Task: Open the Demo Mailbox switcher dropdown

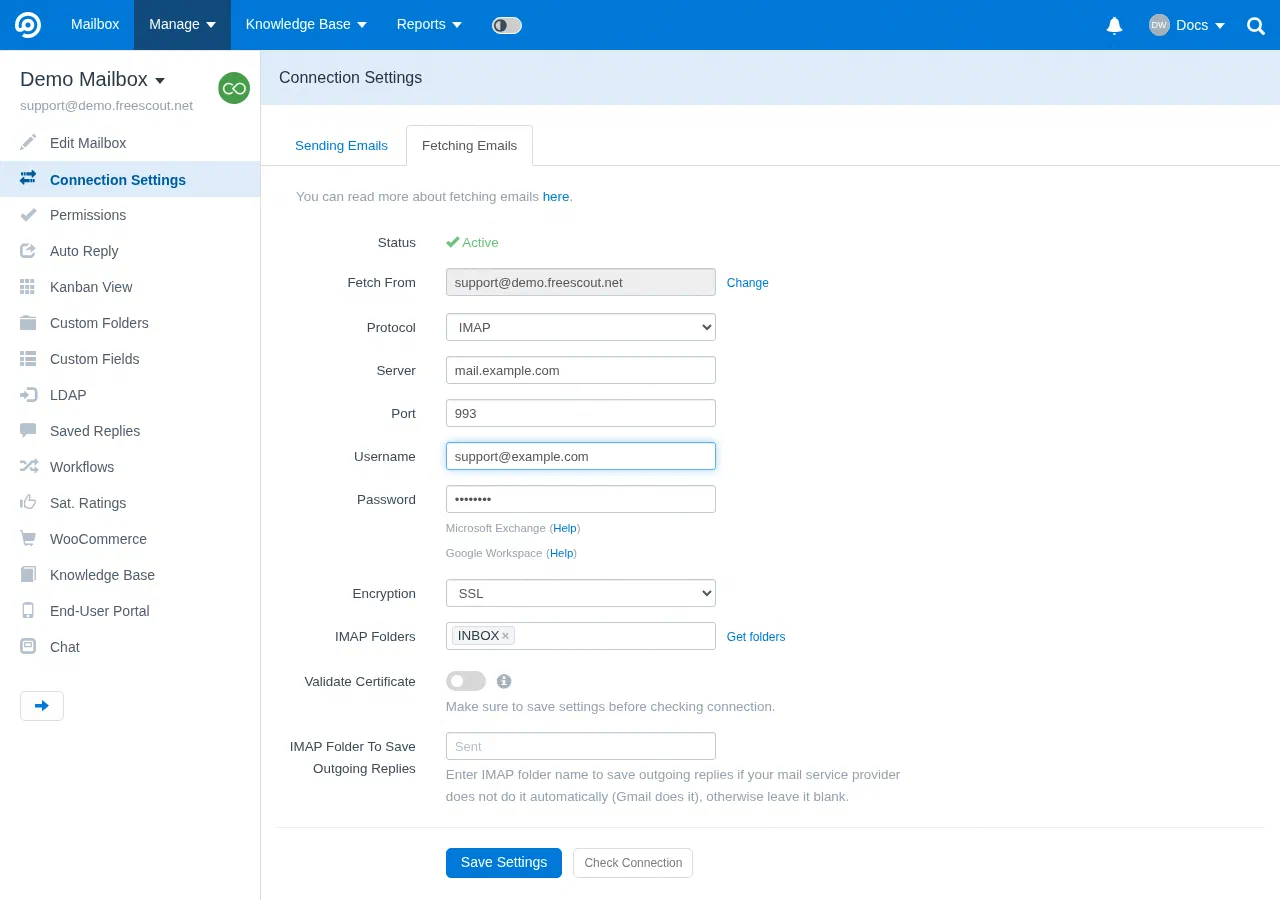Action: (x=93, y=79)
